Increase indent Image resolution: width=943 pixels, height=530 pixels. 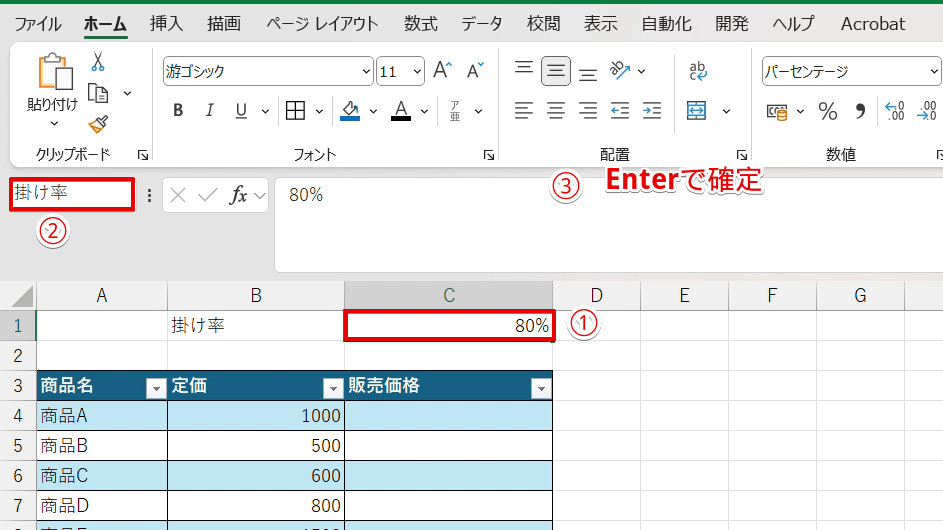[x=652, y=111]
